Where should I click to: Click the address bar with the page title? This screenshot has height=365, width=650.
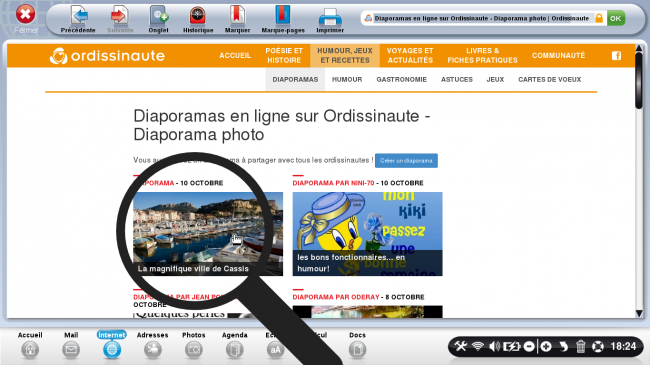pyautogui.click(x=481, y=18)
